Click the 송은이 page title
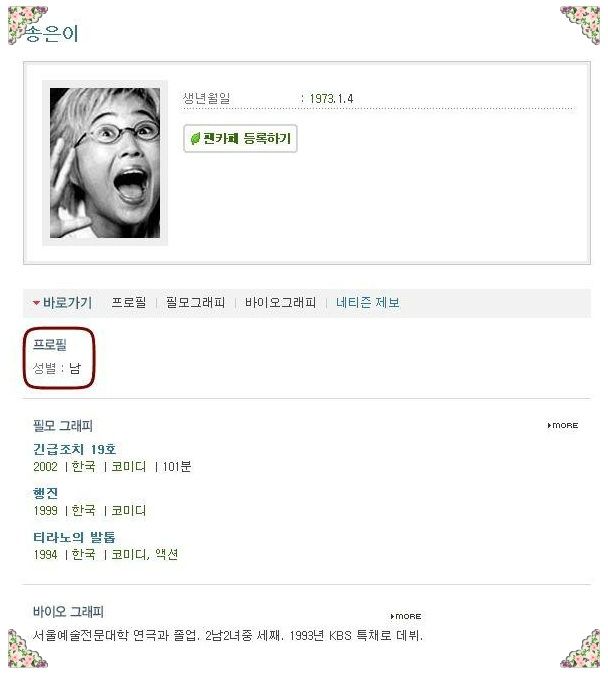 (x=52, y=34)
